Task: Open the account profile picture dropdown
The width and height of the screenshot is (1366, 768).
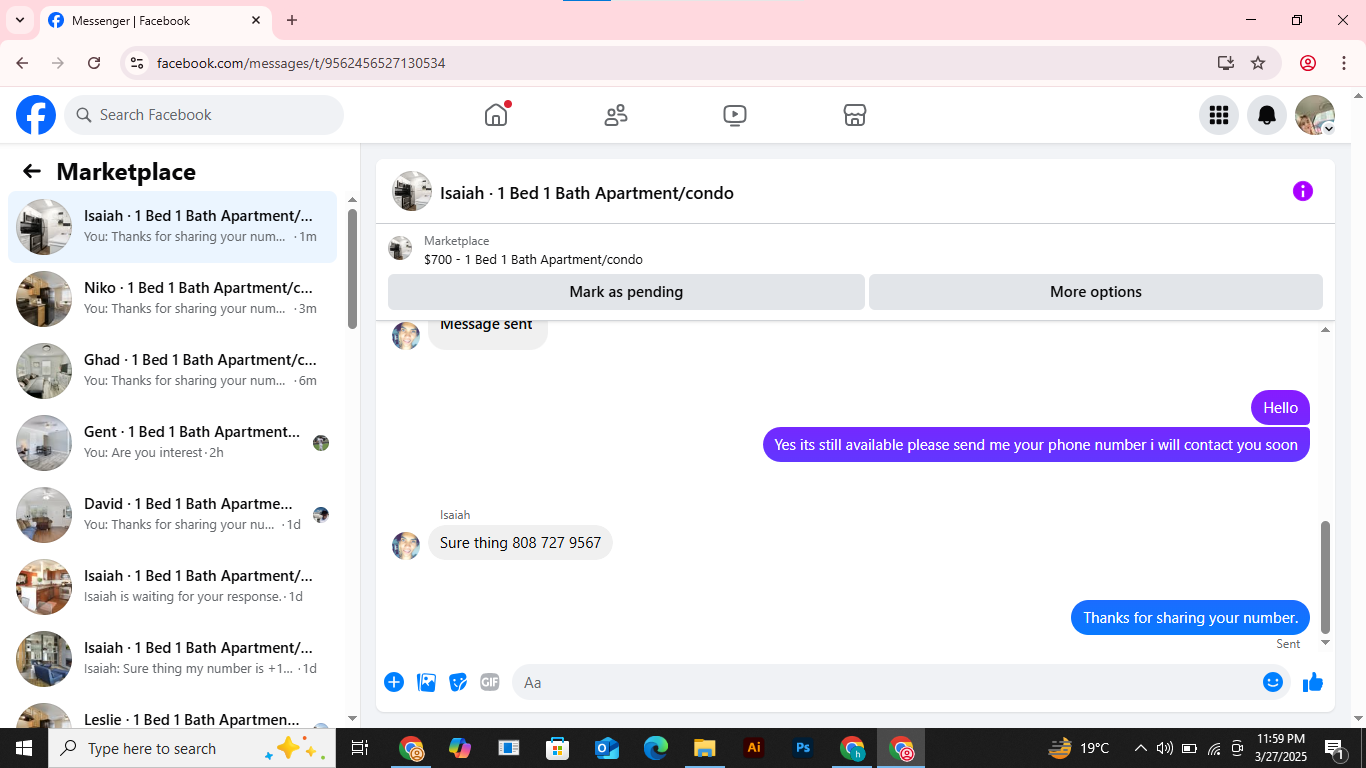Action: pyautogui.click(x=1315, y=115)
